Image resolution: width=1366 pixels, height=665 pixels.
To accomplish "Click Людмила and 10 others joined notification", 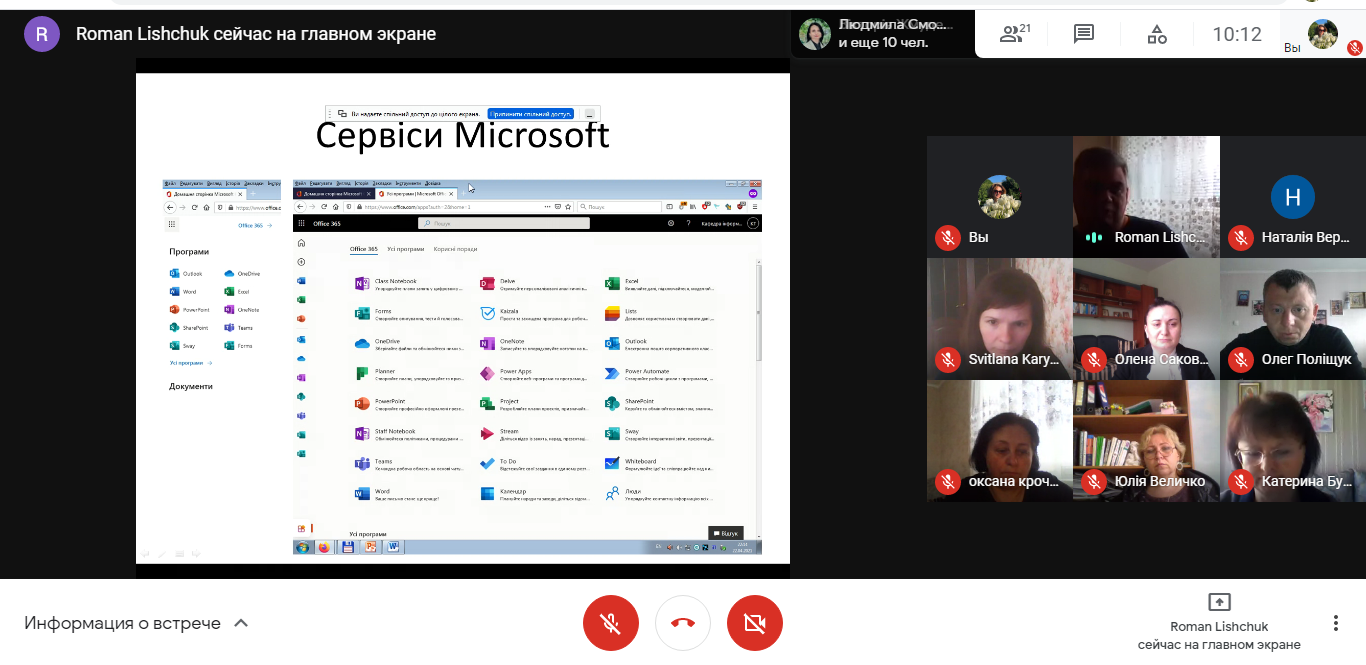I will pyautogui.click(x=882, y=34).
